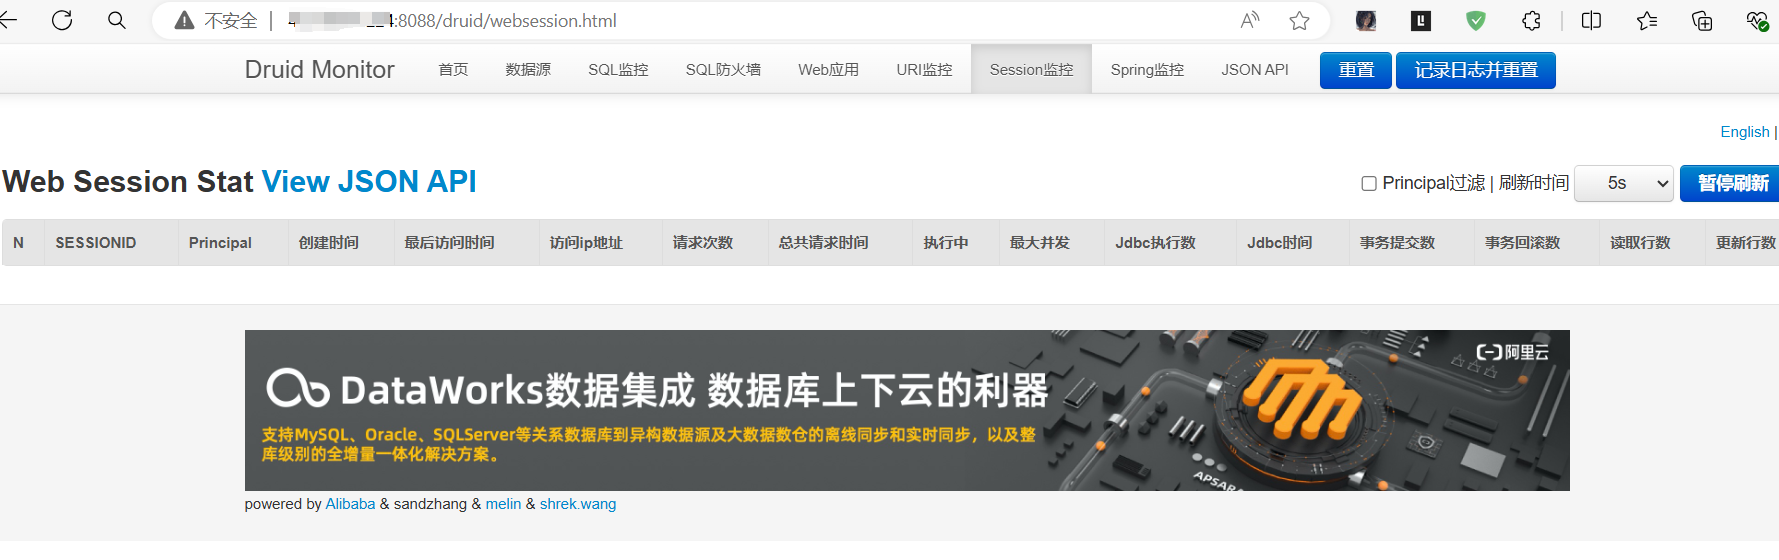This screenshot has width=1779, height=560.
Task: Sort by the 访问ip地址 column header
Action: point(600,243)
